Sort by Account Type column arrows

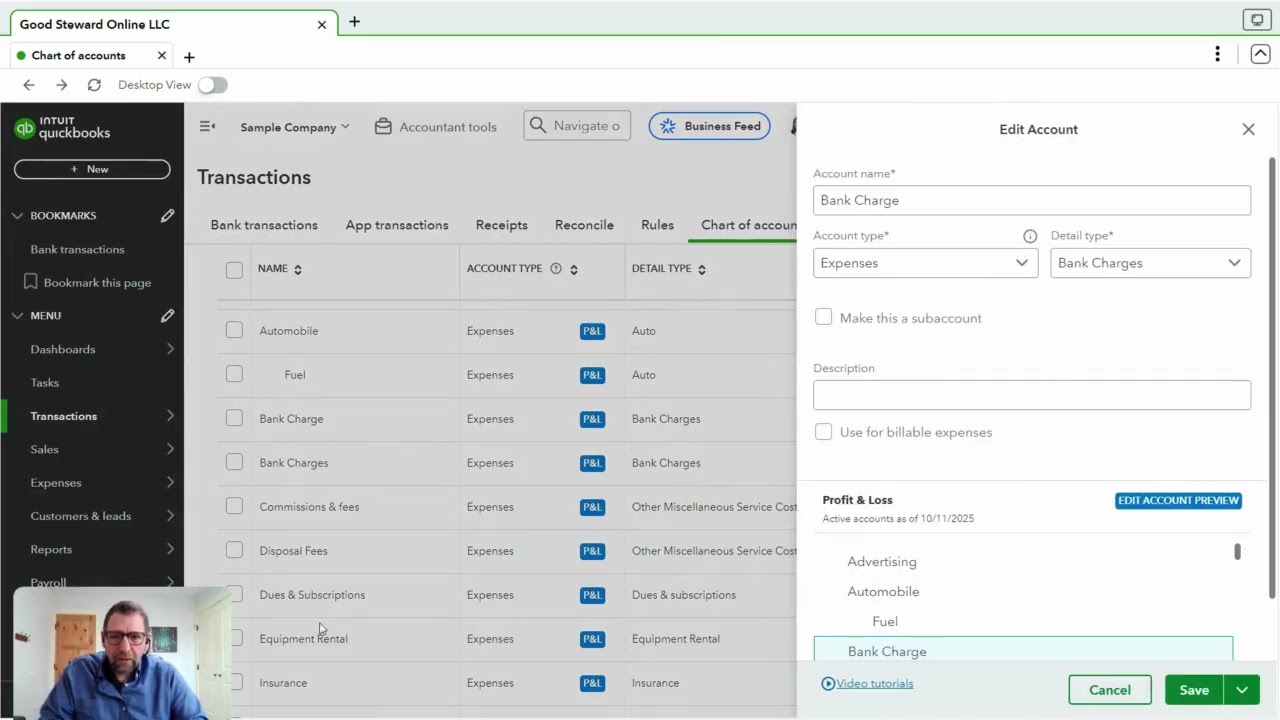[x=574, y=269]
